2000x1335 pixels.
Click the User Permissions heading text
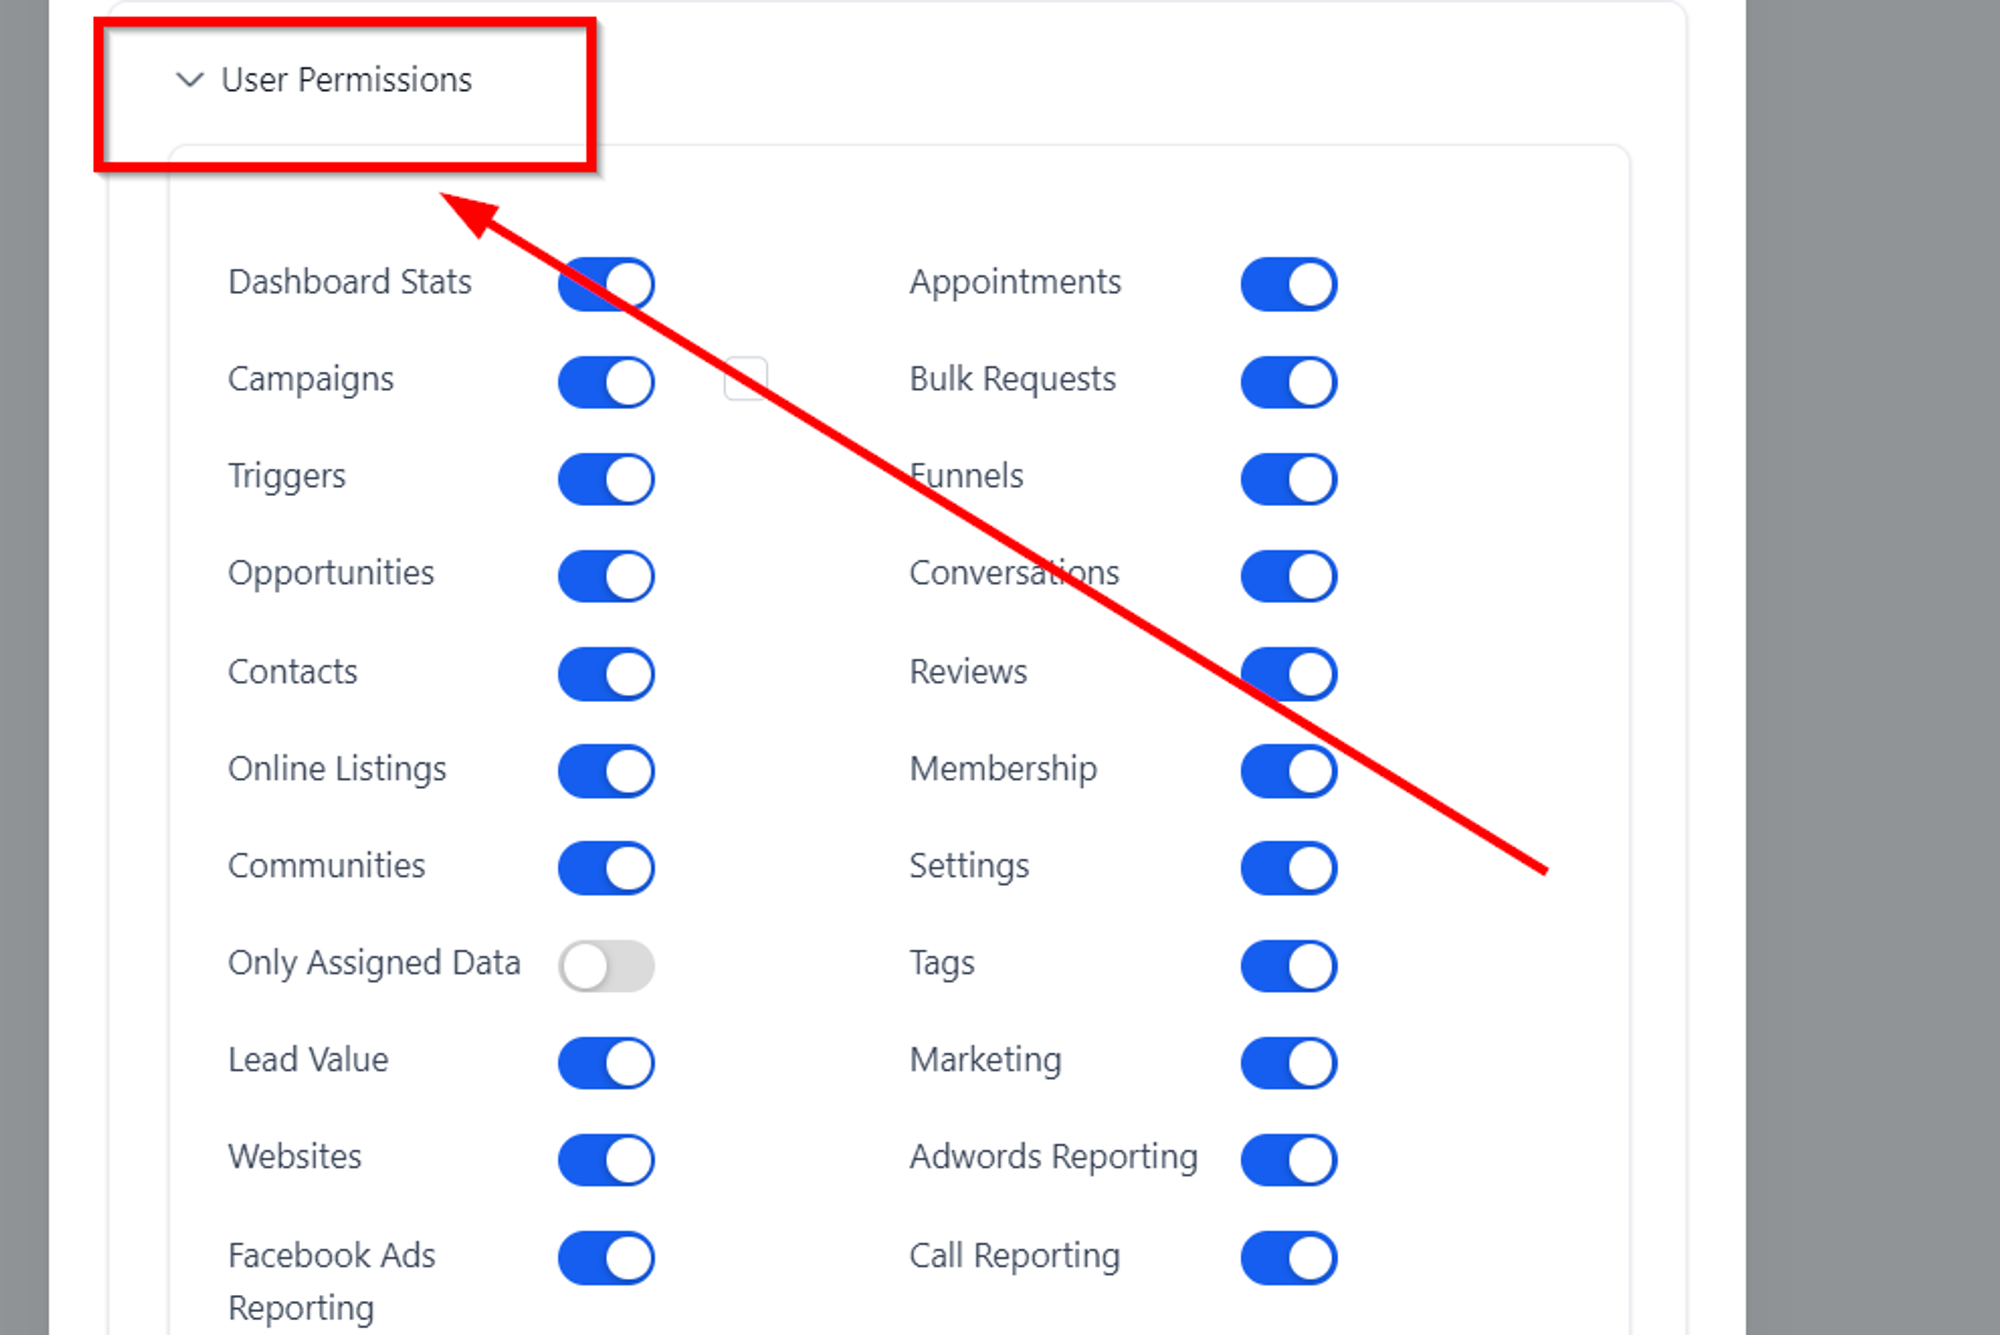pyautogui.click(x=346, y=80)
